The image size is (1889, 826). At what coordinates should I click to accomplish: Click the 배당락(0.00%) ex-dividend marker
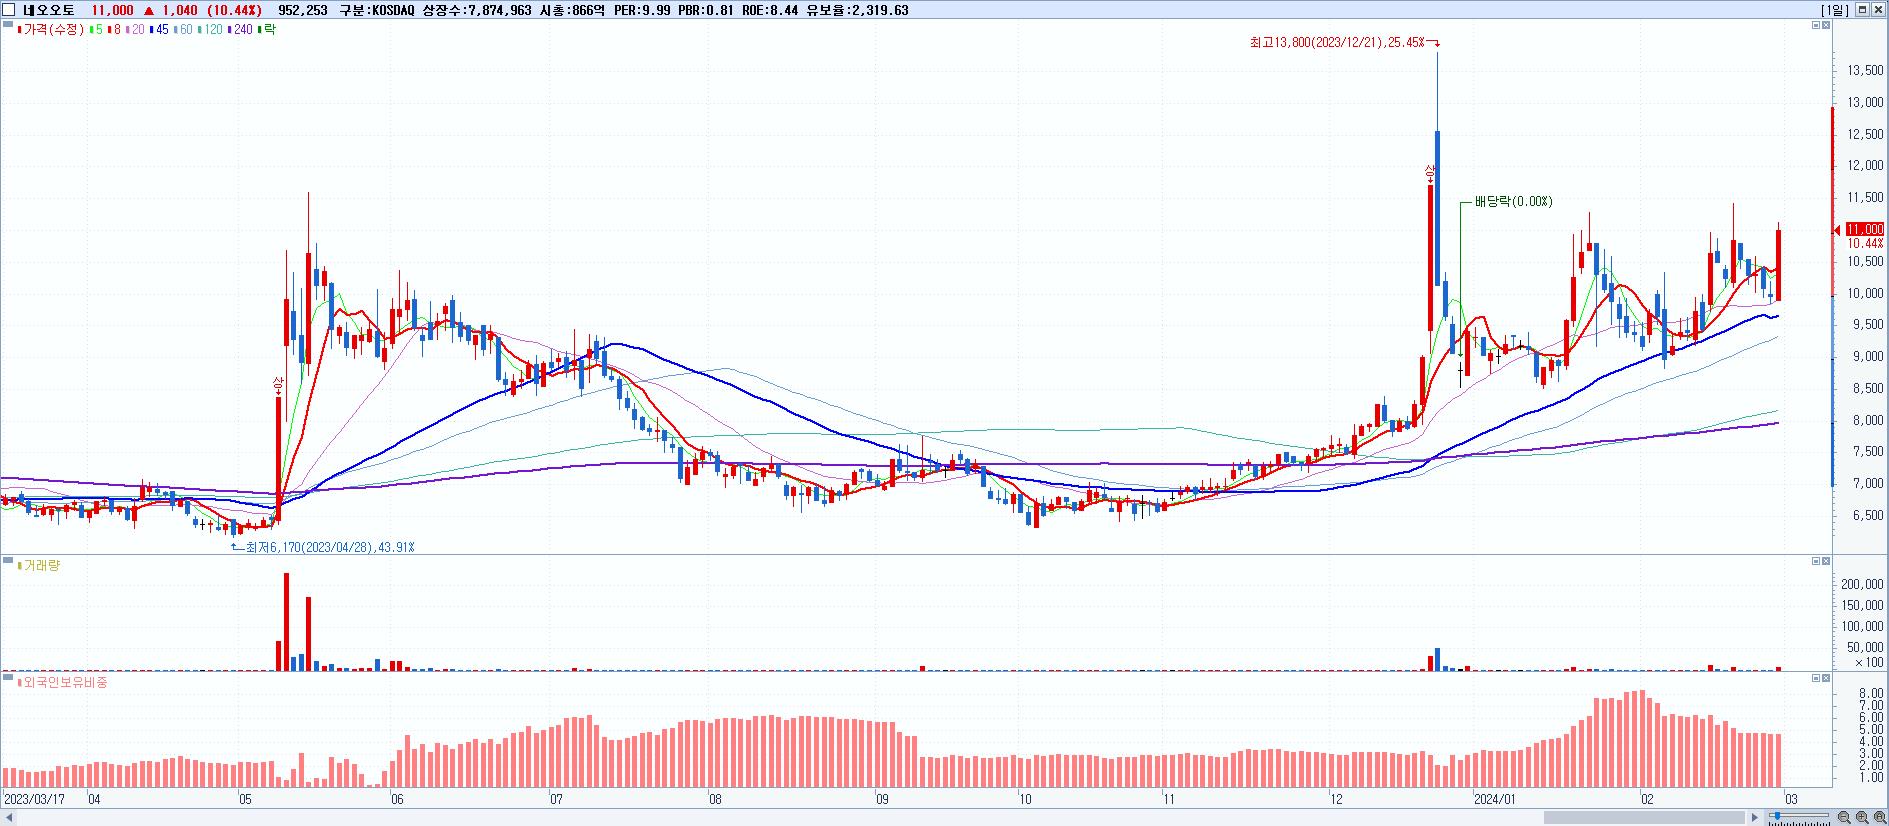[x=1513, y=202]
